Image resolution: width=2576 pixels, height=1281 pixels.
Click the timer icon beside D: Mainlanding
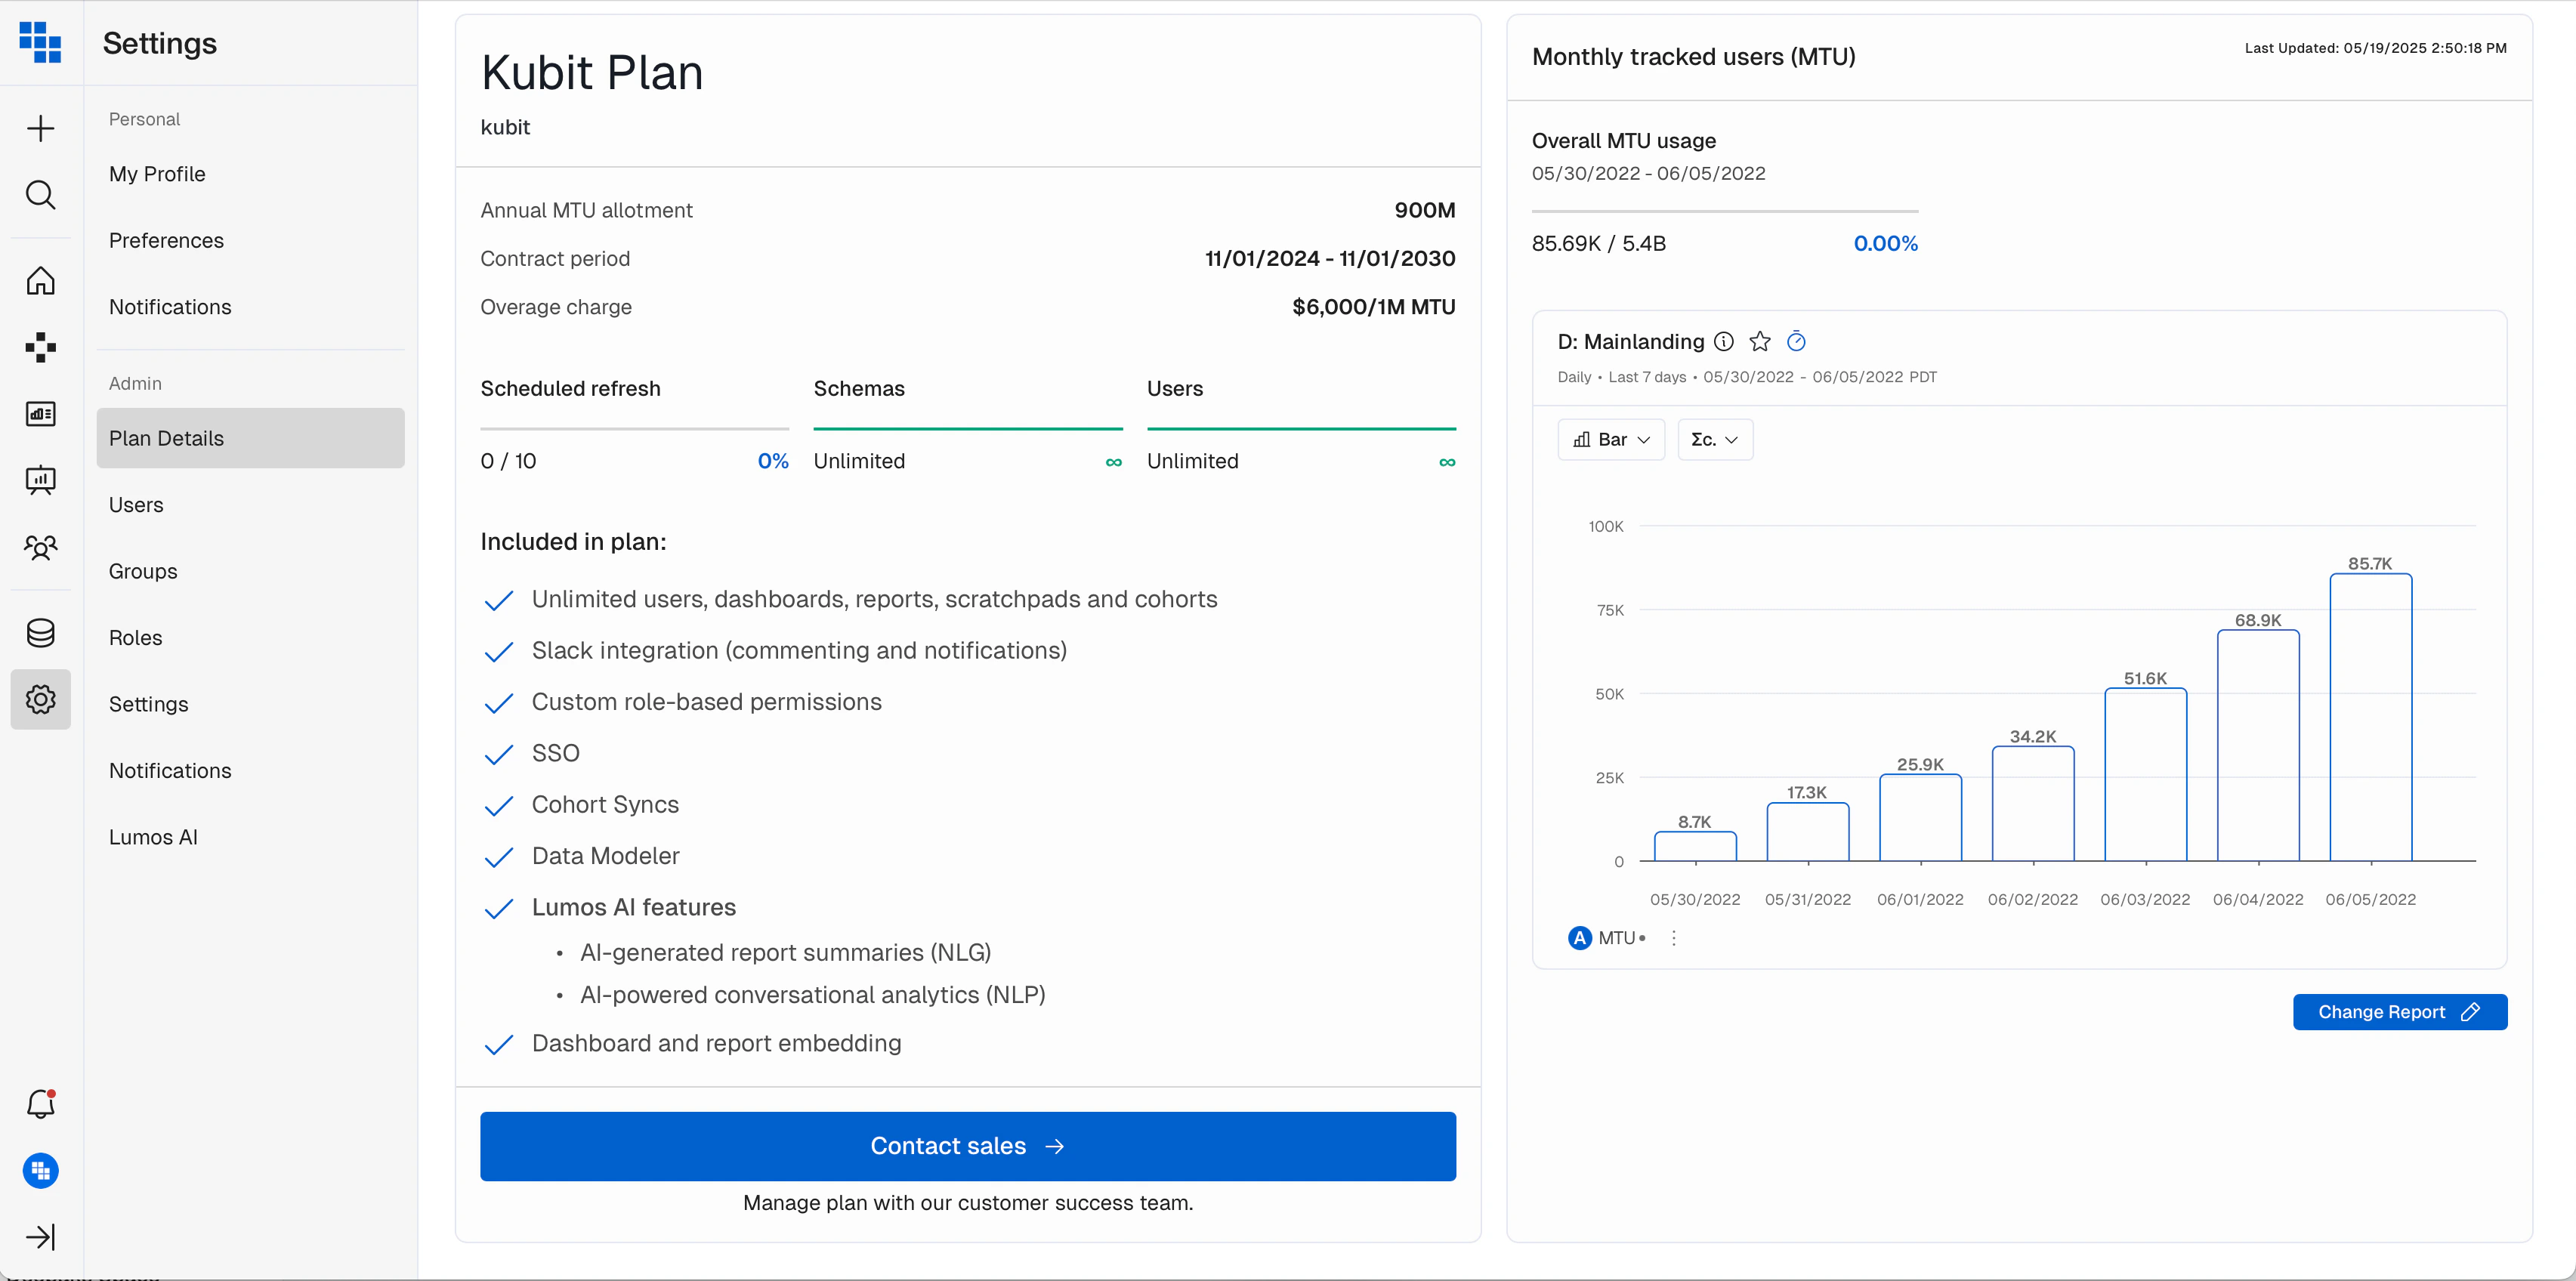(x=1796, y=342)
